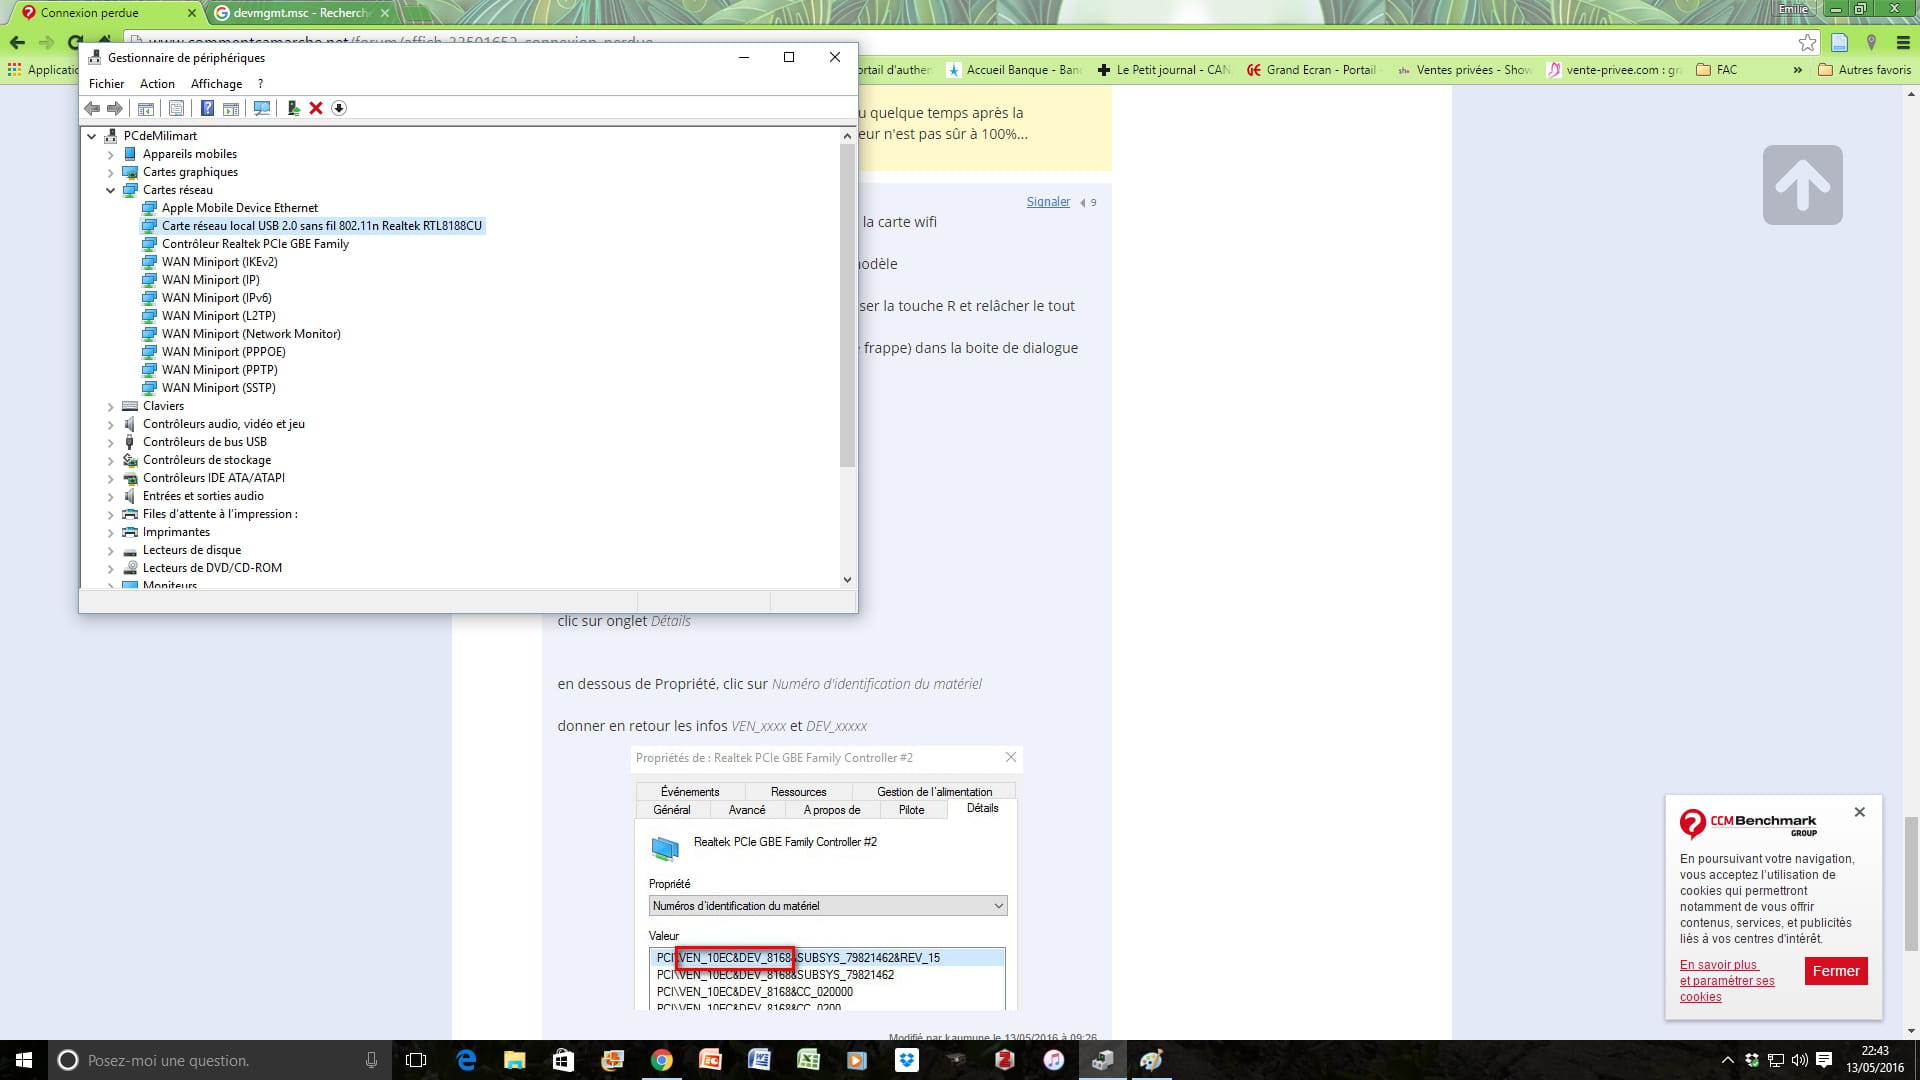
Task: Click En savoir plus et paramétrer ses cookies
Action: pos(1727,981)
